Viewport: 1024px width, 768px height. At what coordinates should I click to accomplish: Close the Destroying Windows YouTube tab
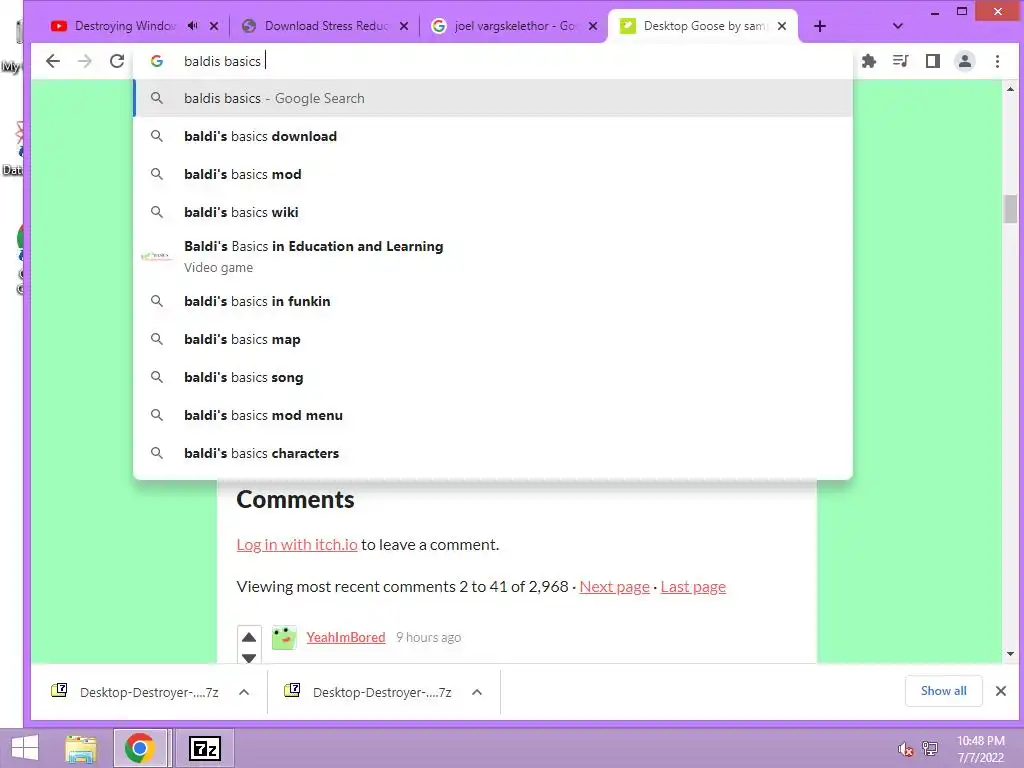214,26
